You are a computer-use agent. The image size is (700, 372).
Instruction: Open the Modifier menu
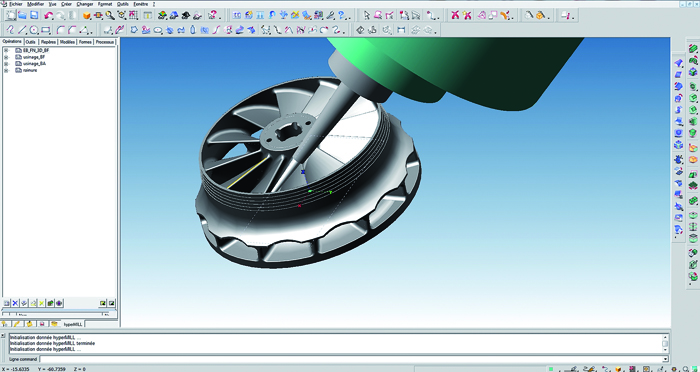click(x=36, y=4)
